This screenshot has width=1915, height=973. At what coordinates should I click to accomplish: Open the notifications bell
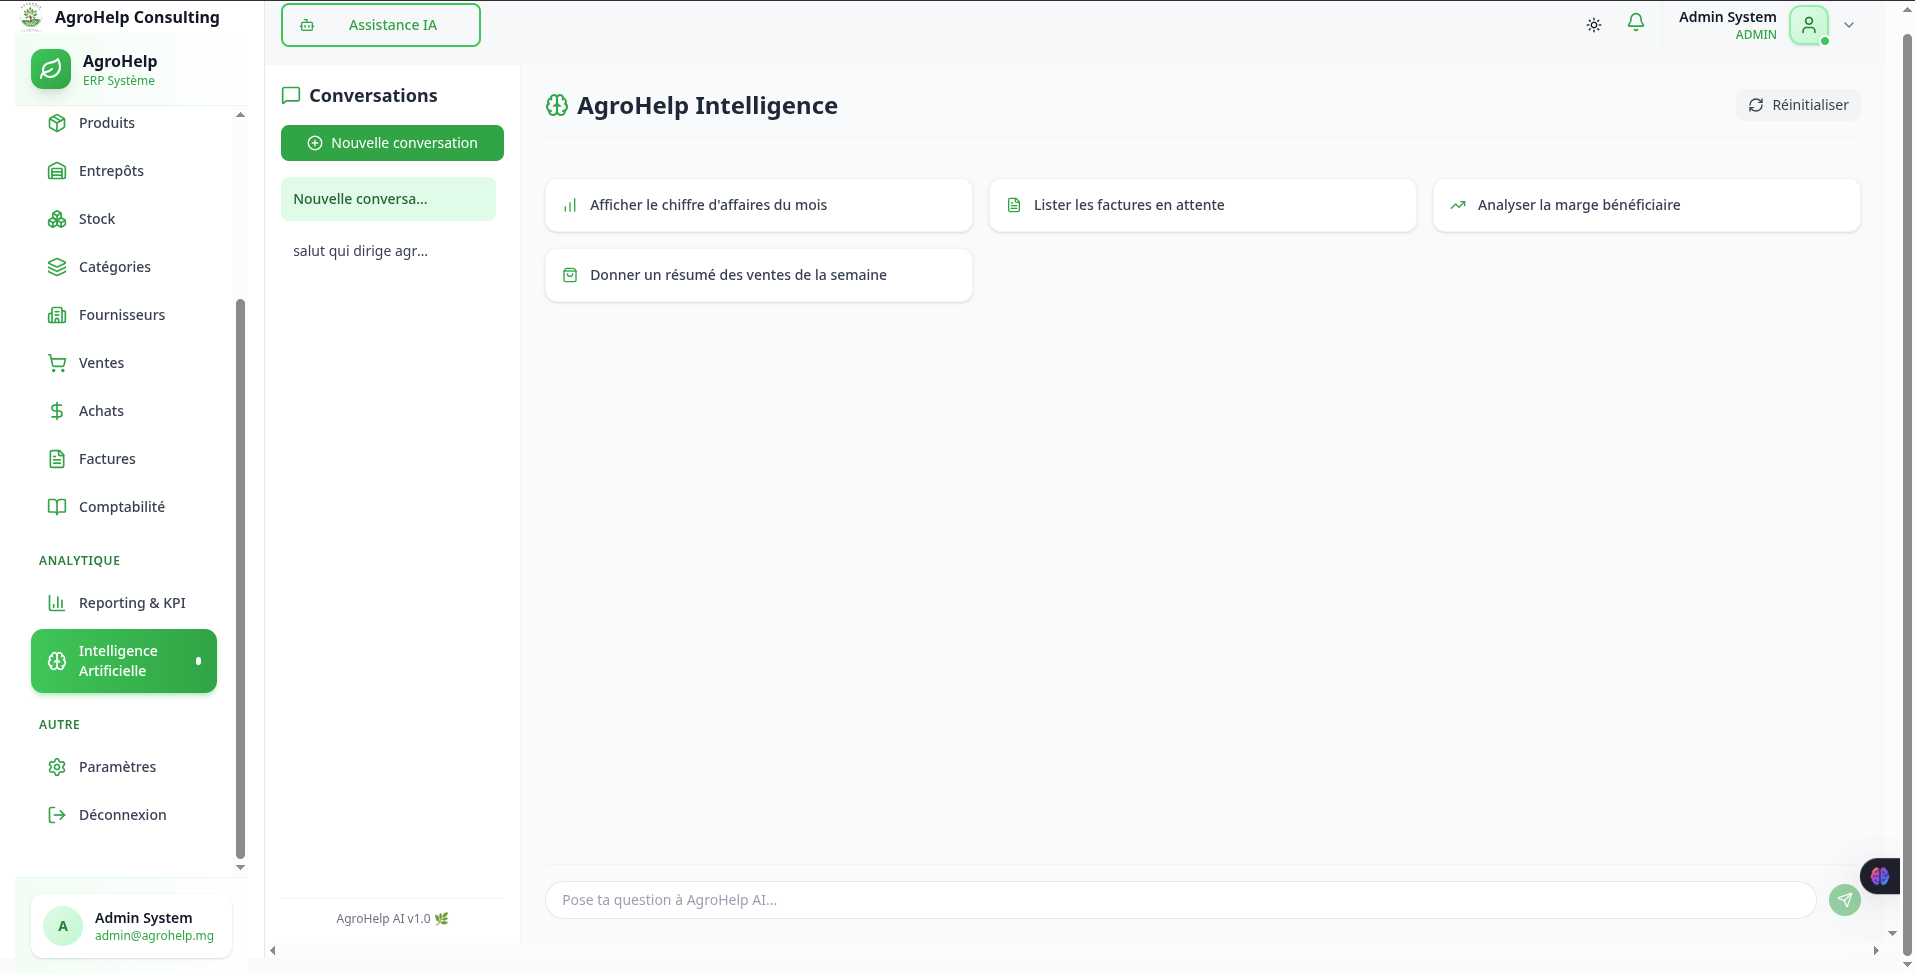1636,23
